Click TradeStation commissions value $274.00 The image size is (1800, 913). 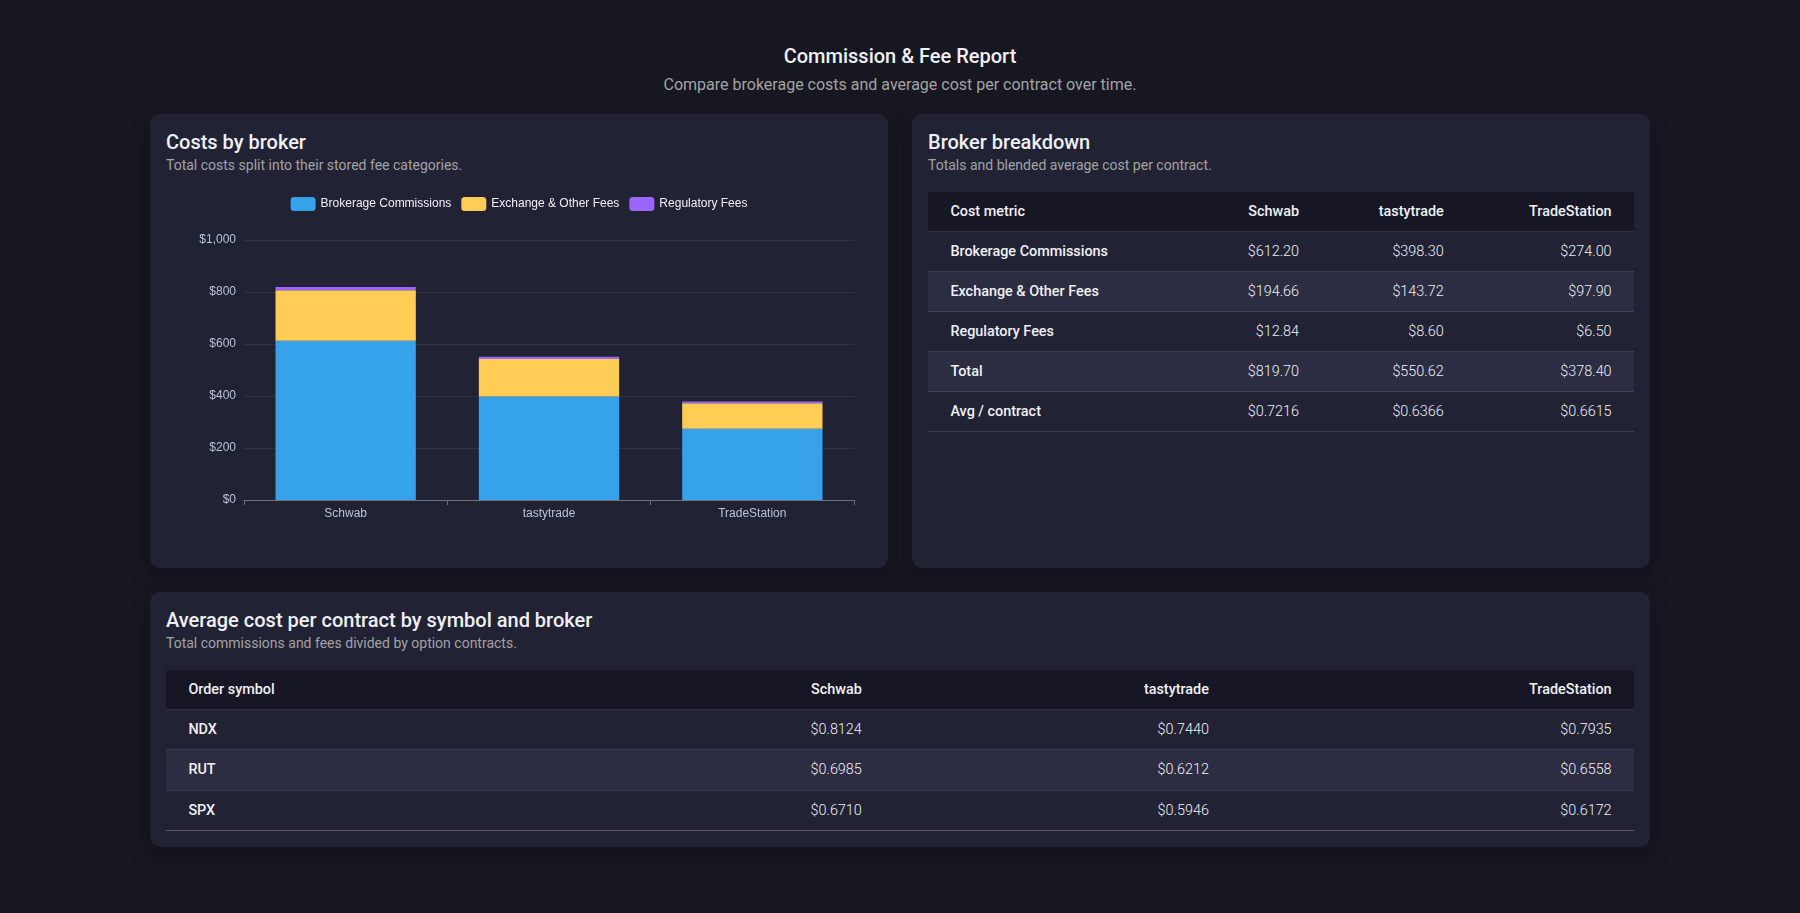tap(1586, 251)
